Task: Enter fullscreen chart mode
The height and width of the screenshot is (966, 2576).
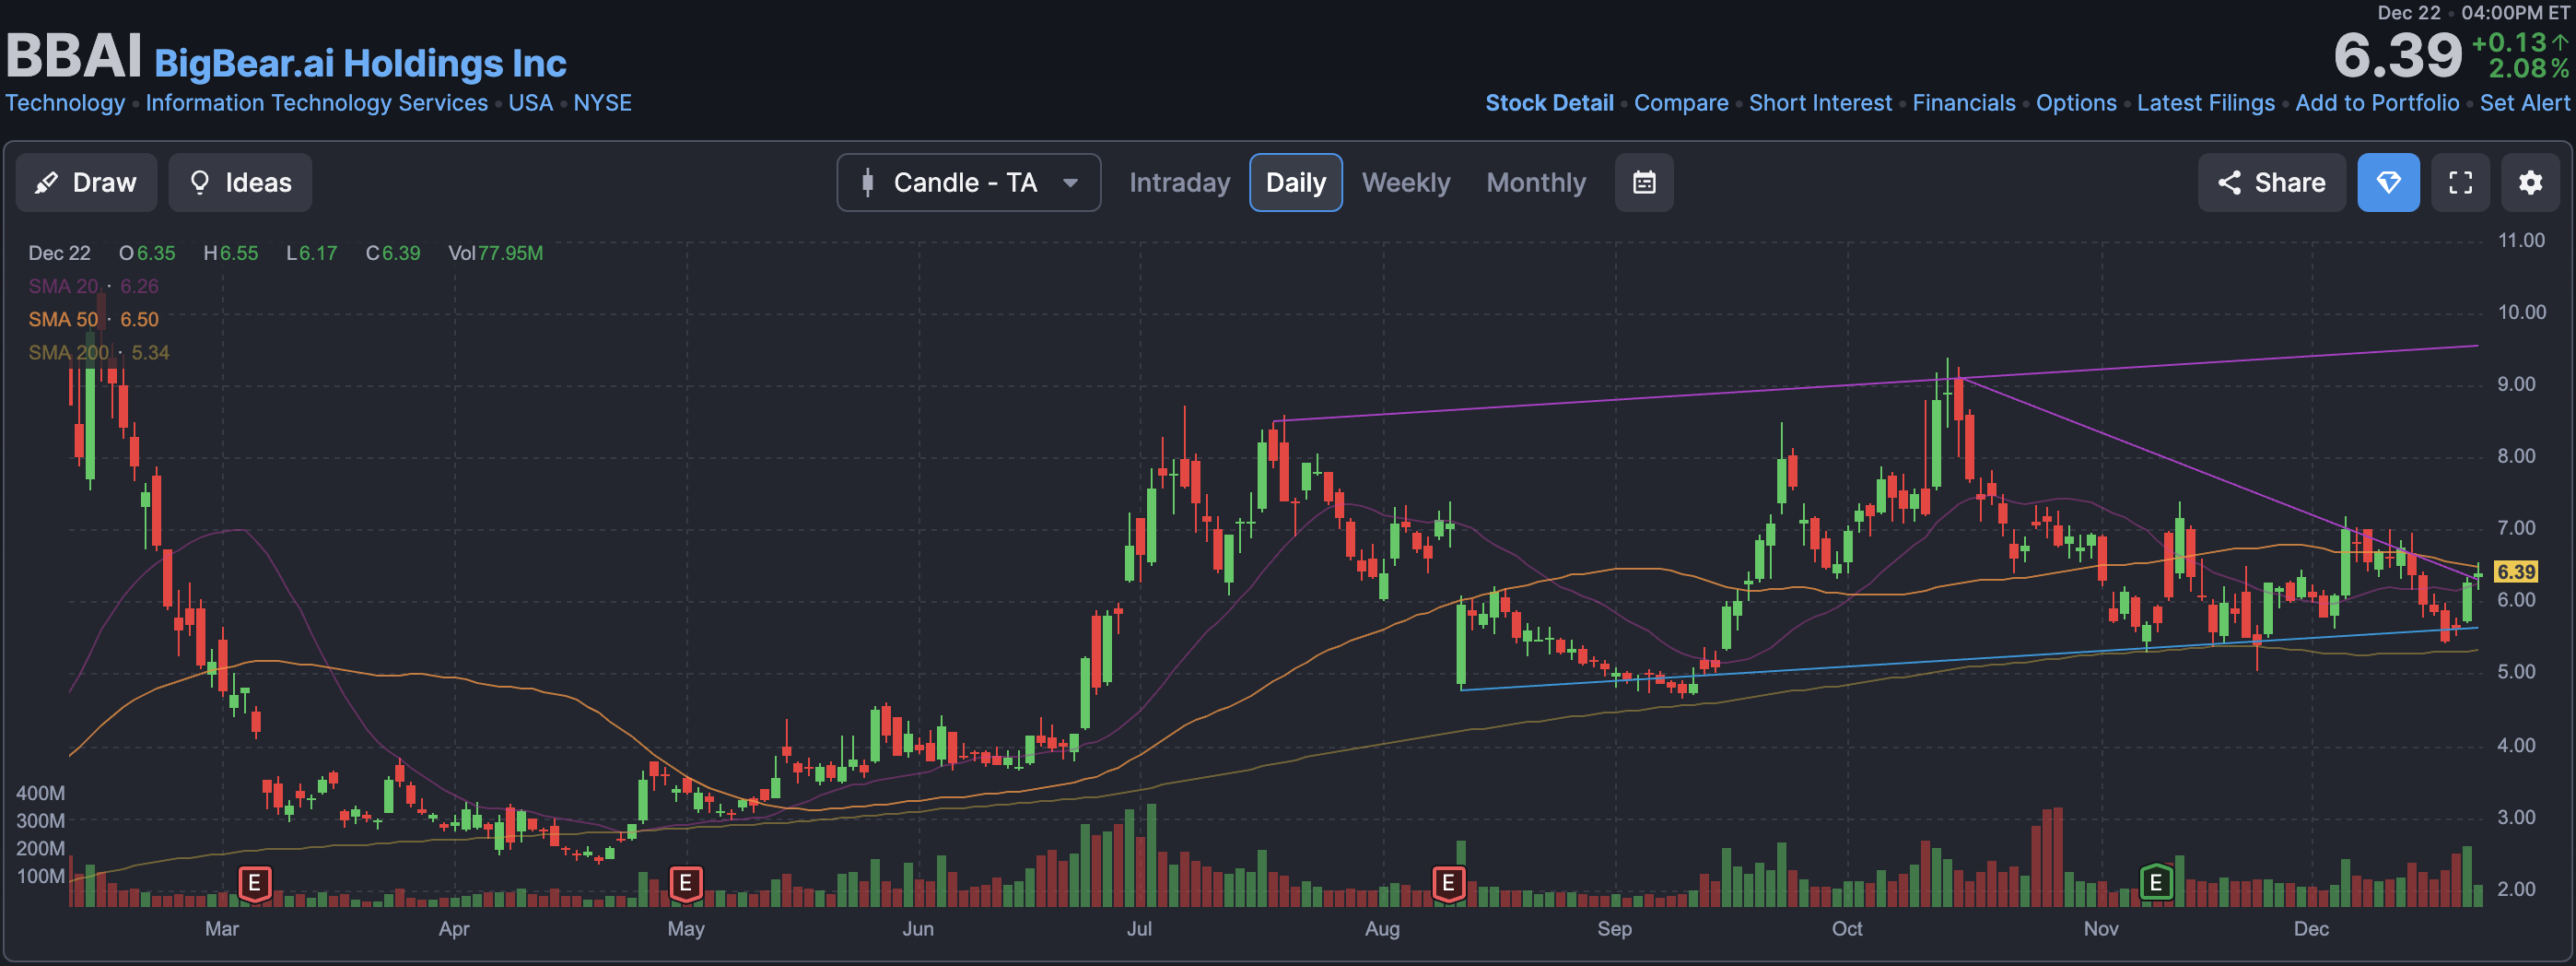Action: 2460,182
